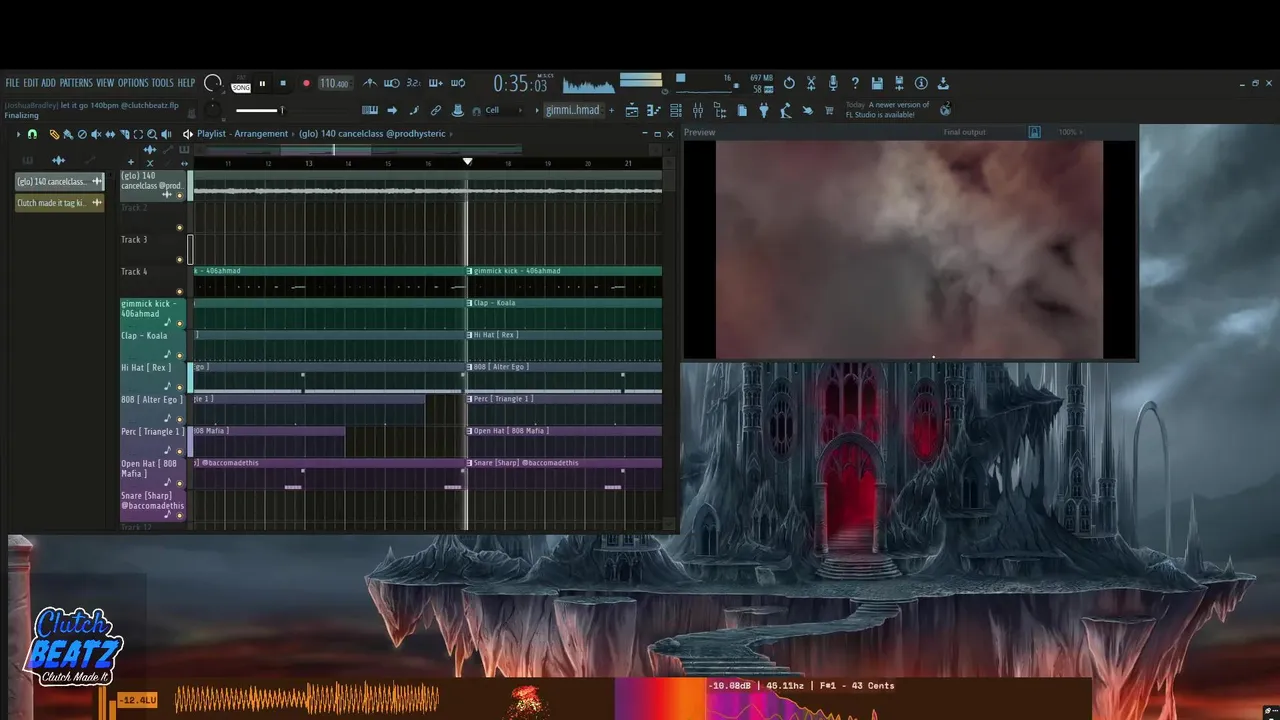This screenshot has height=720, width=1280.
Task: Open the playlist options arrow menu
Action: [x=18, y=134]
